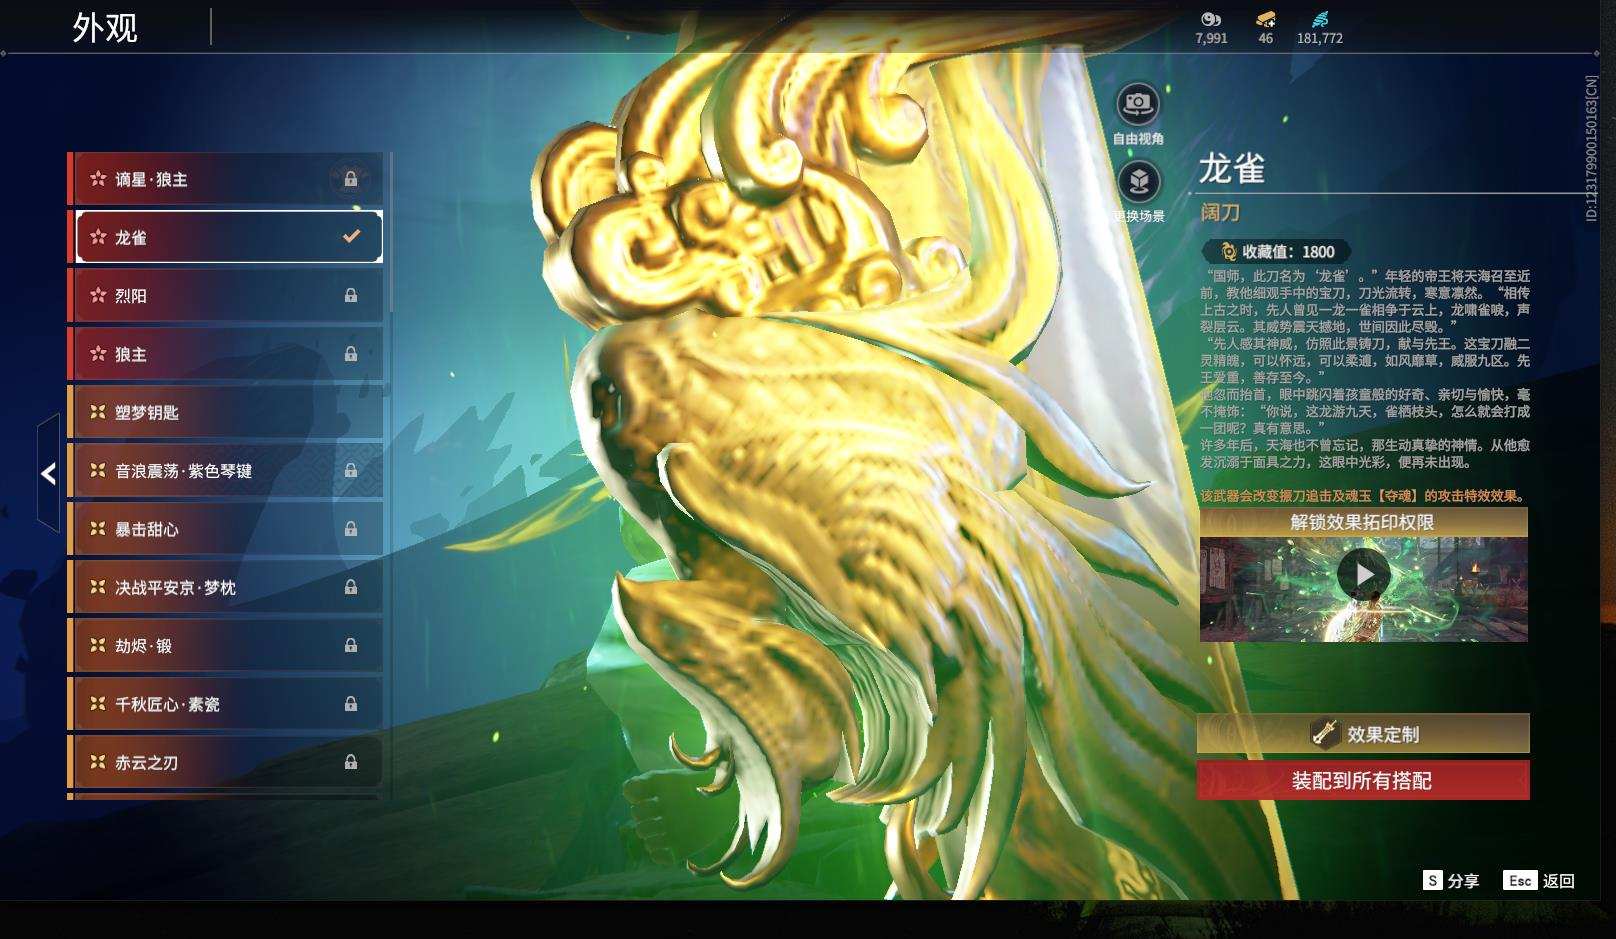1616x939 pixels.
Task: Click the change scene cube icon
Action: point(1138,181)
